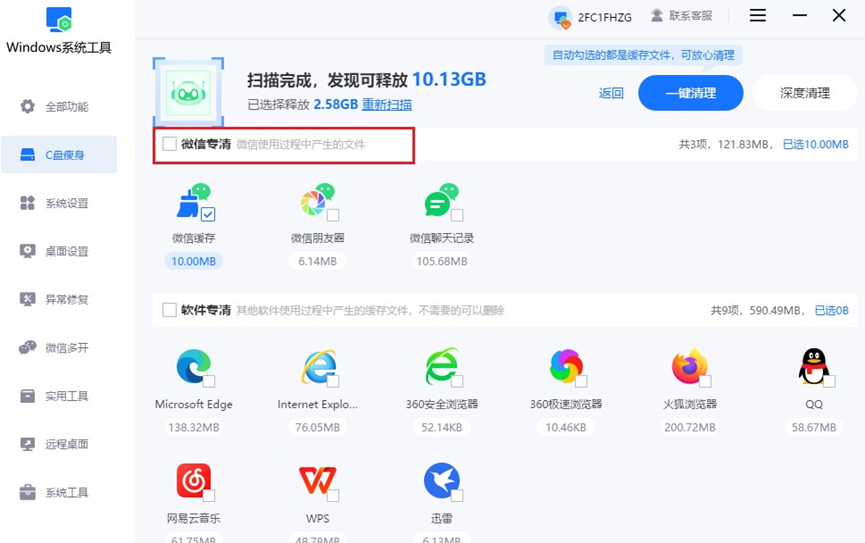This screenshot has height=543, width=865.
Task: Go to 桌面设置 in the sidebar
Action: [x=59, y=251]
